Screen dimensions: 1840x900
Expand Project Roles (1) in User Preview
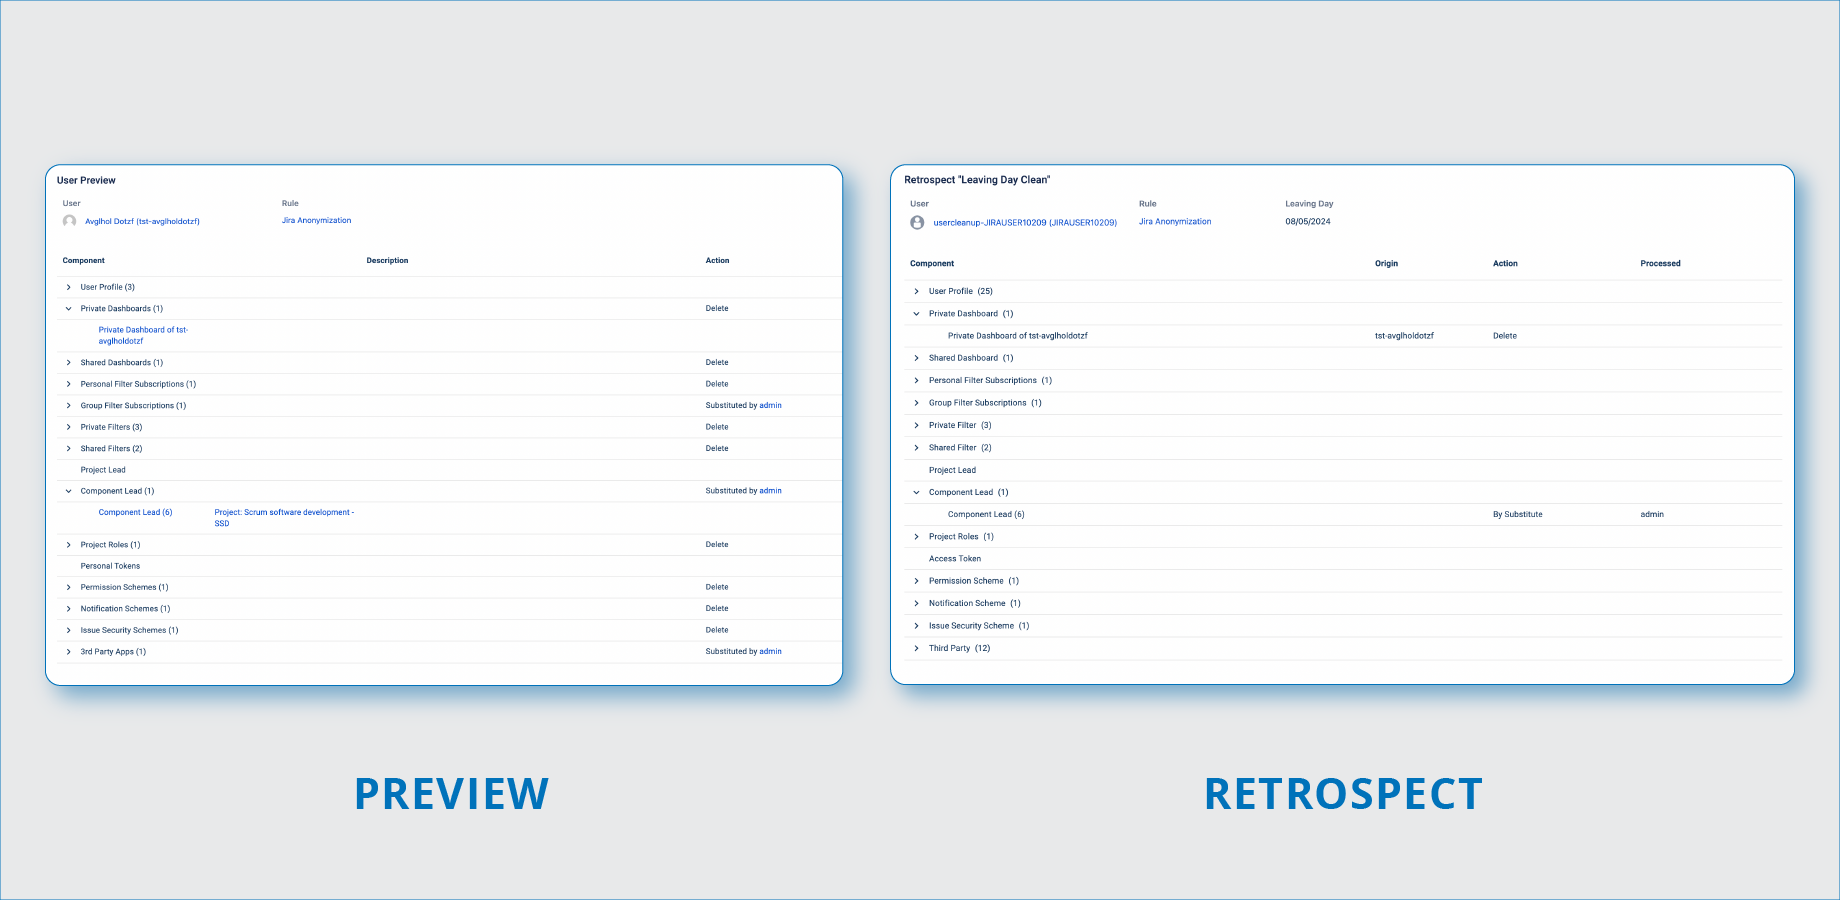[68, 545]
